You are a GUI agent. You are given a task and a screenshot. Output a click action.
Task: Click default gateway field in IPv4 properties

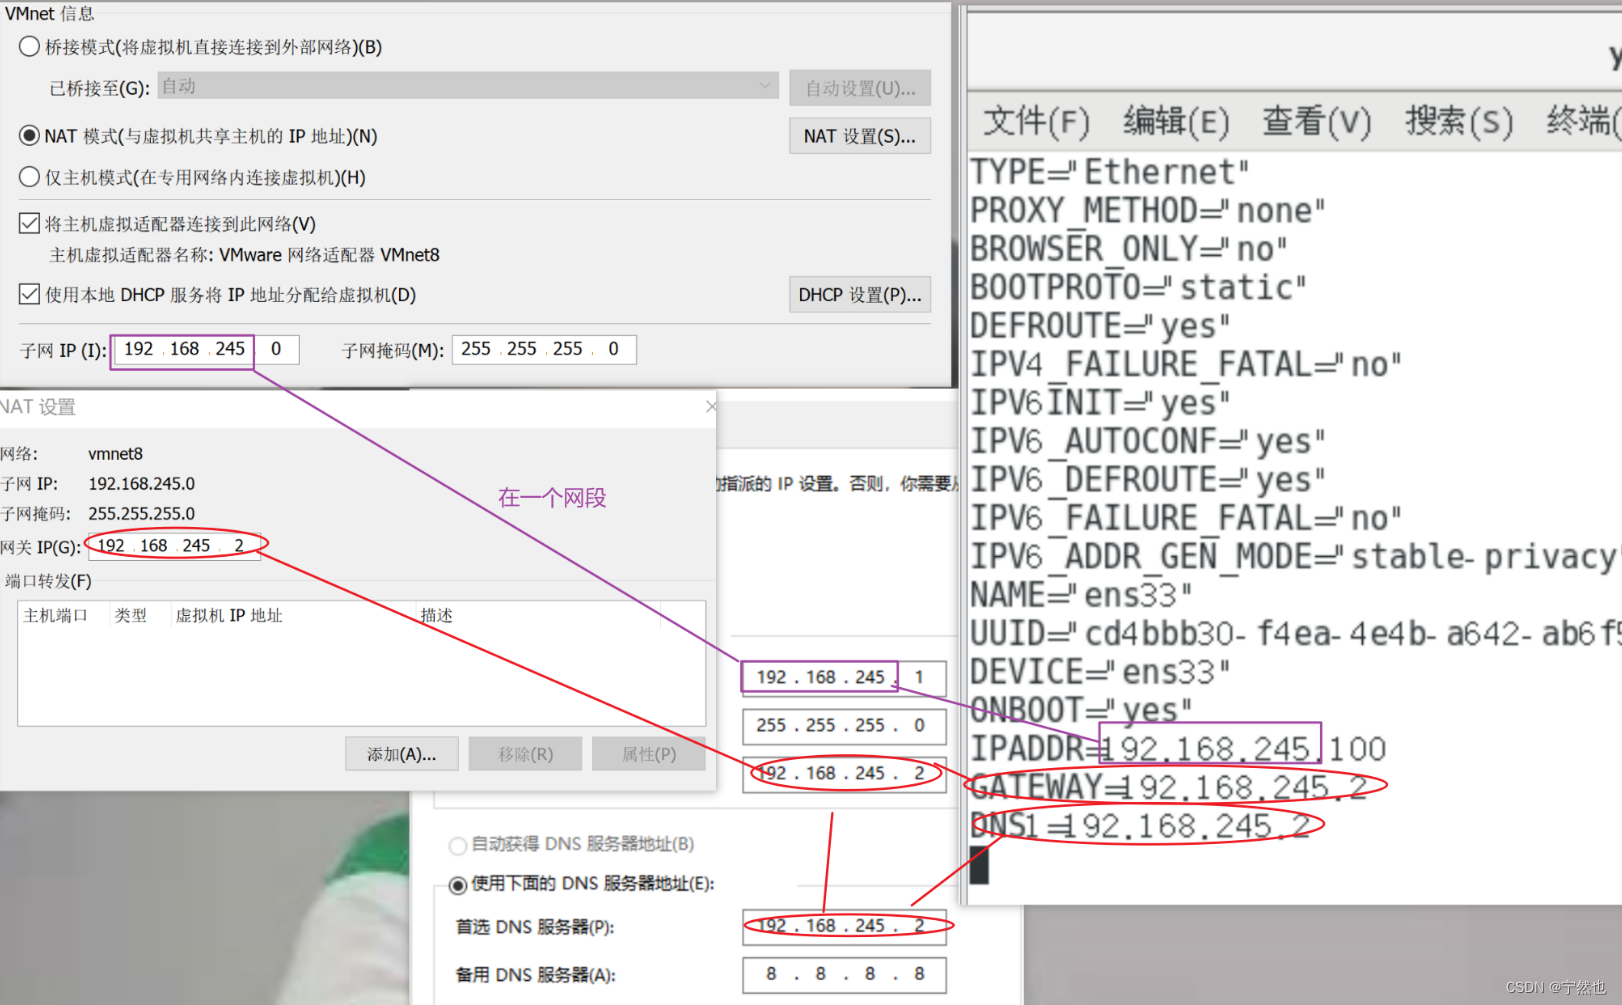(x=844, y=773)
